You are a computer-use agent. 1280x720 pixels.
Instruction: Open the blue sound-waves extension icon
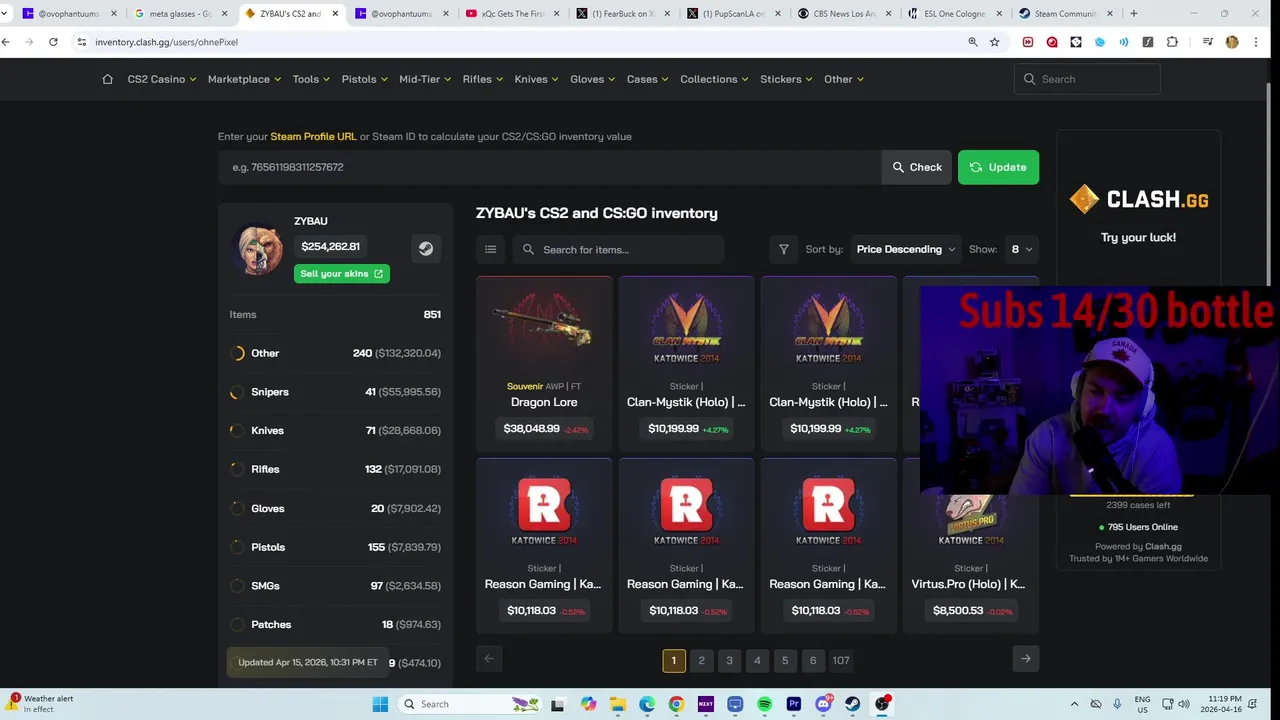[1124, 42]
